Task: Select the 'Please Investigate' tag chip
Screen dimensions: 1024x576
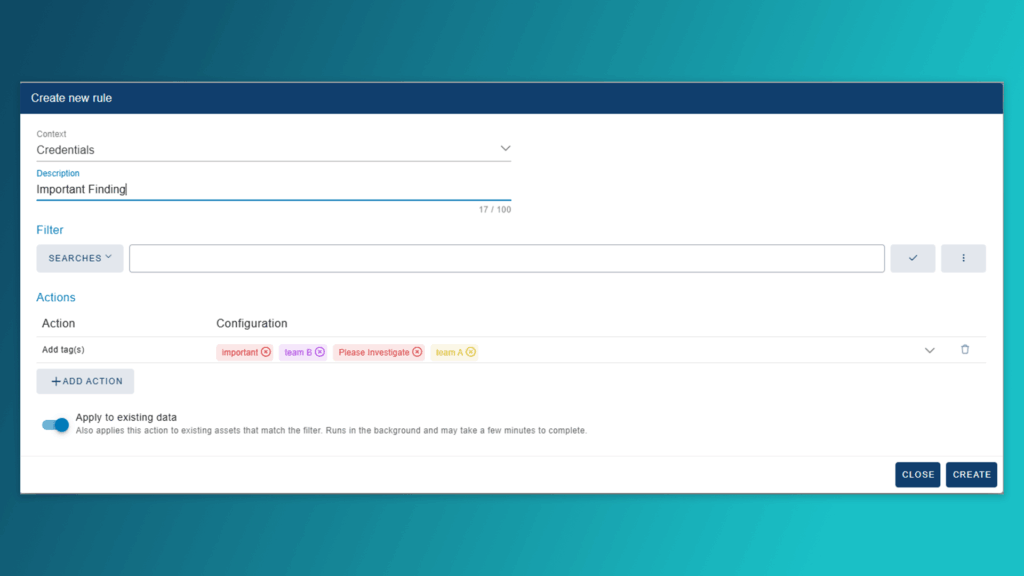Action: point(373,352)
